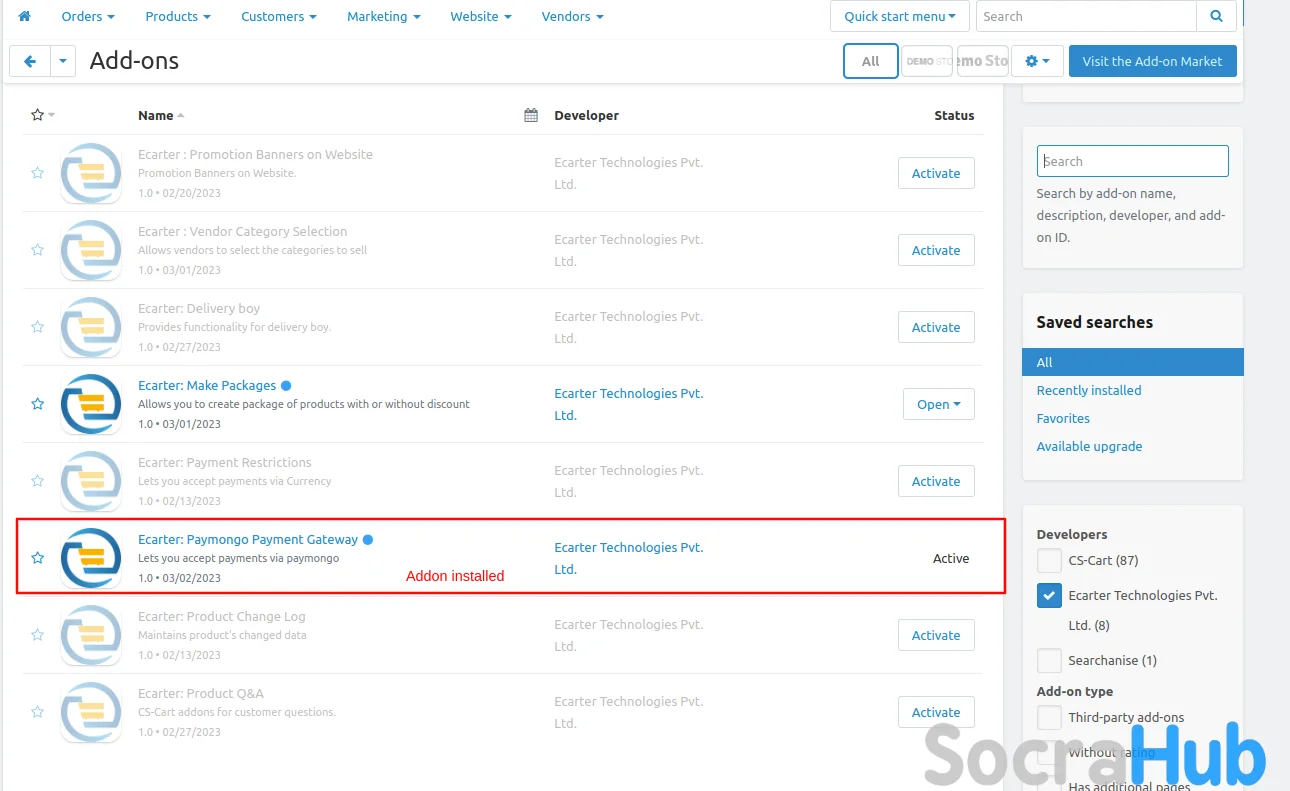Screen dimensions: 1290x791
Task: Expand the Marketing menu
Action: click(x=384, y=16)
